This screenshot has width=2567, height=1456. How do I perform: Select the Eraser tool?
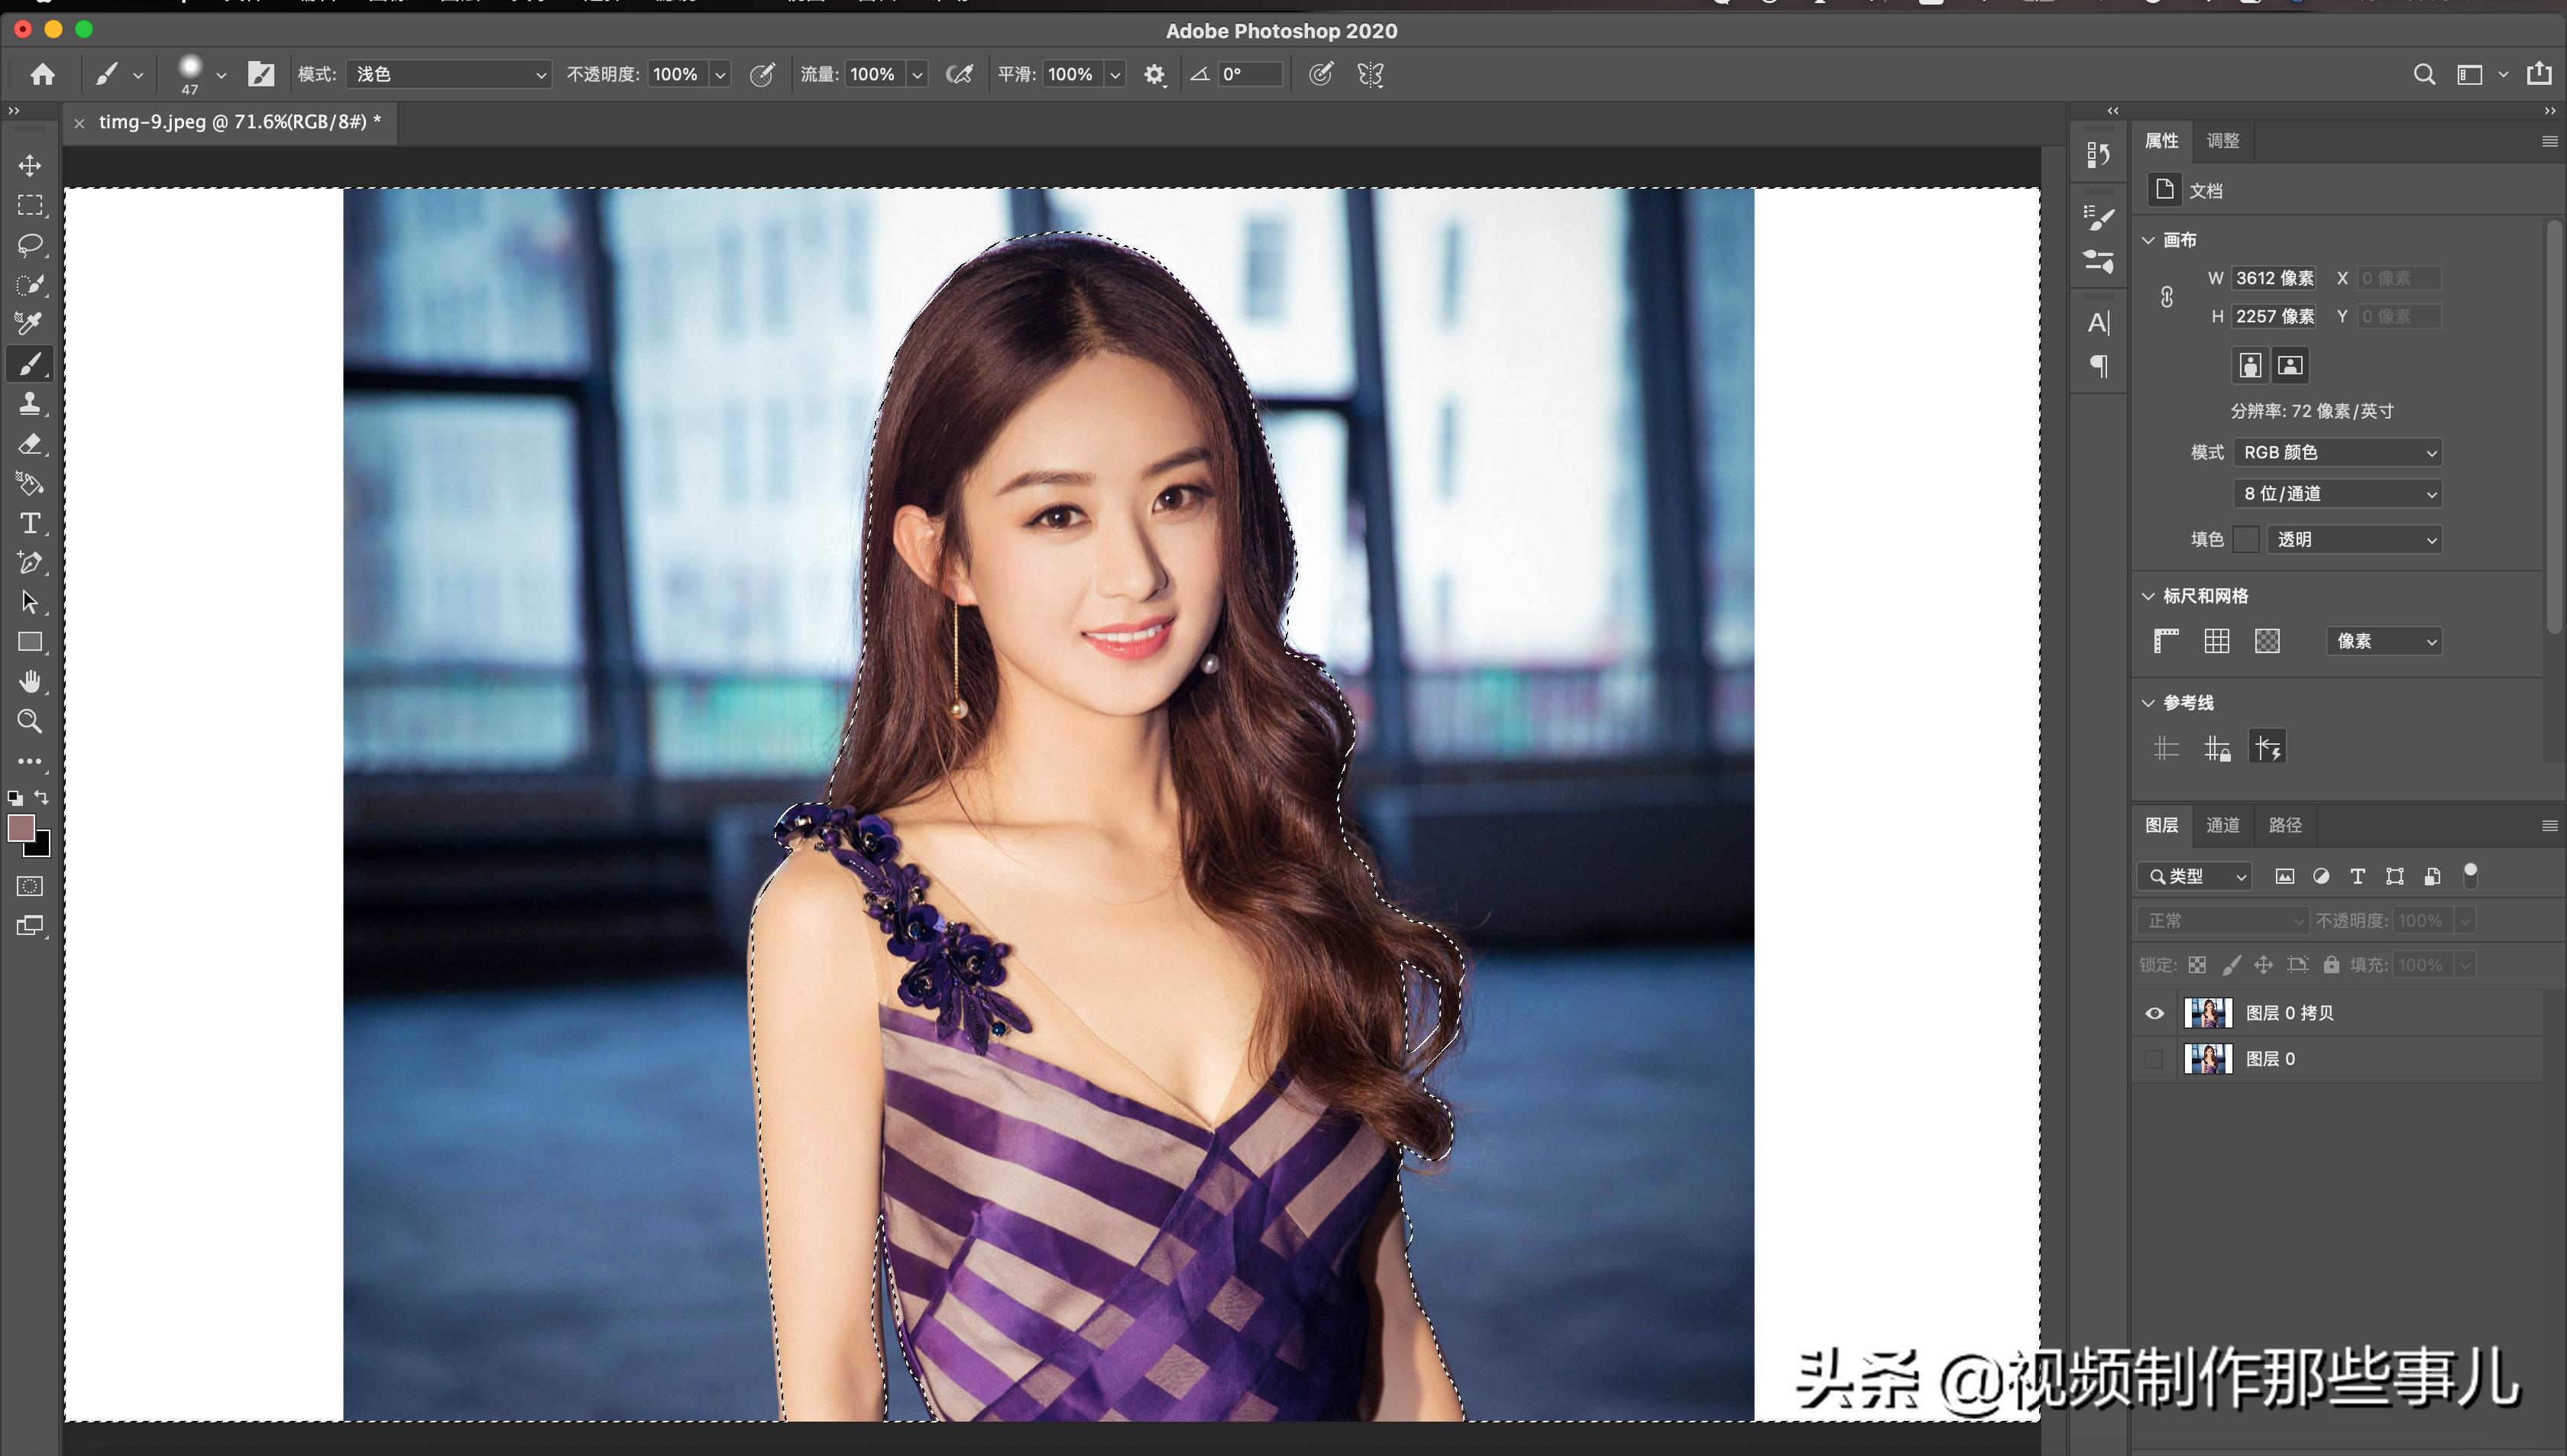pyautogui.click(x=30, y=444)
